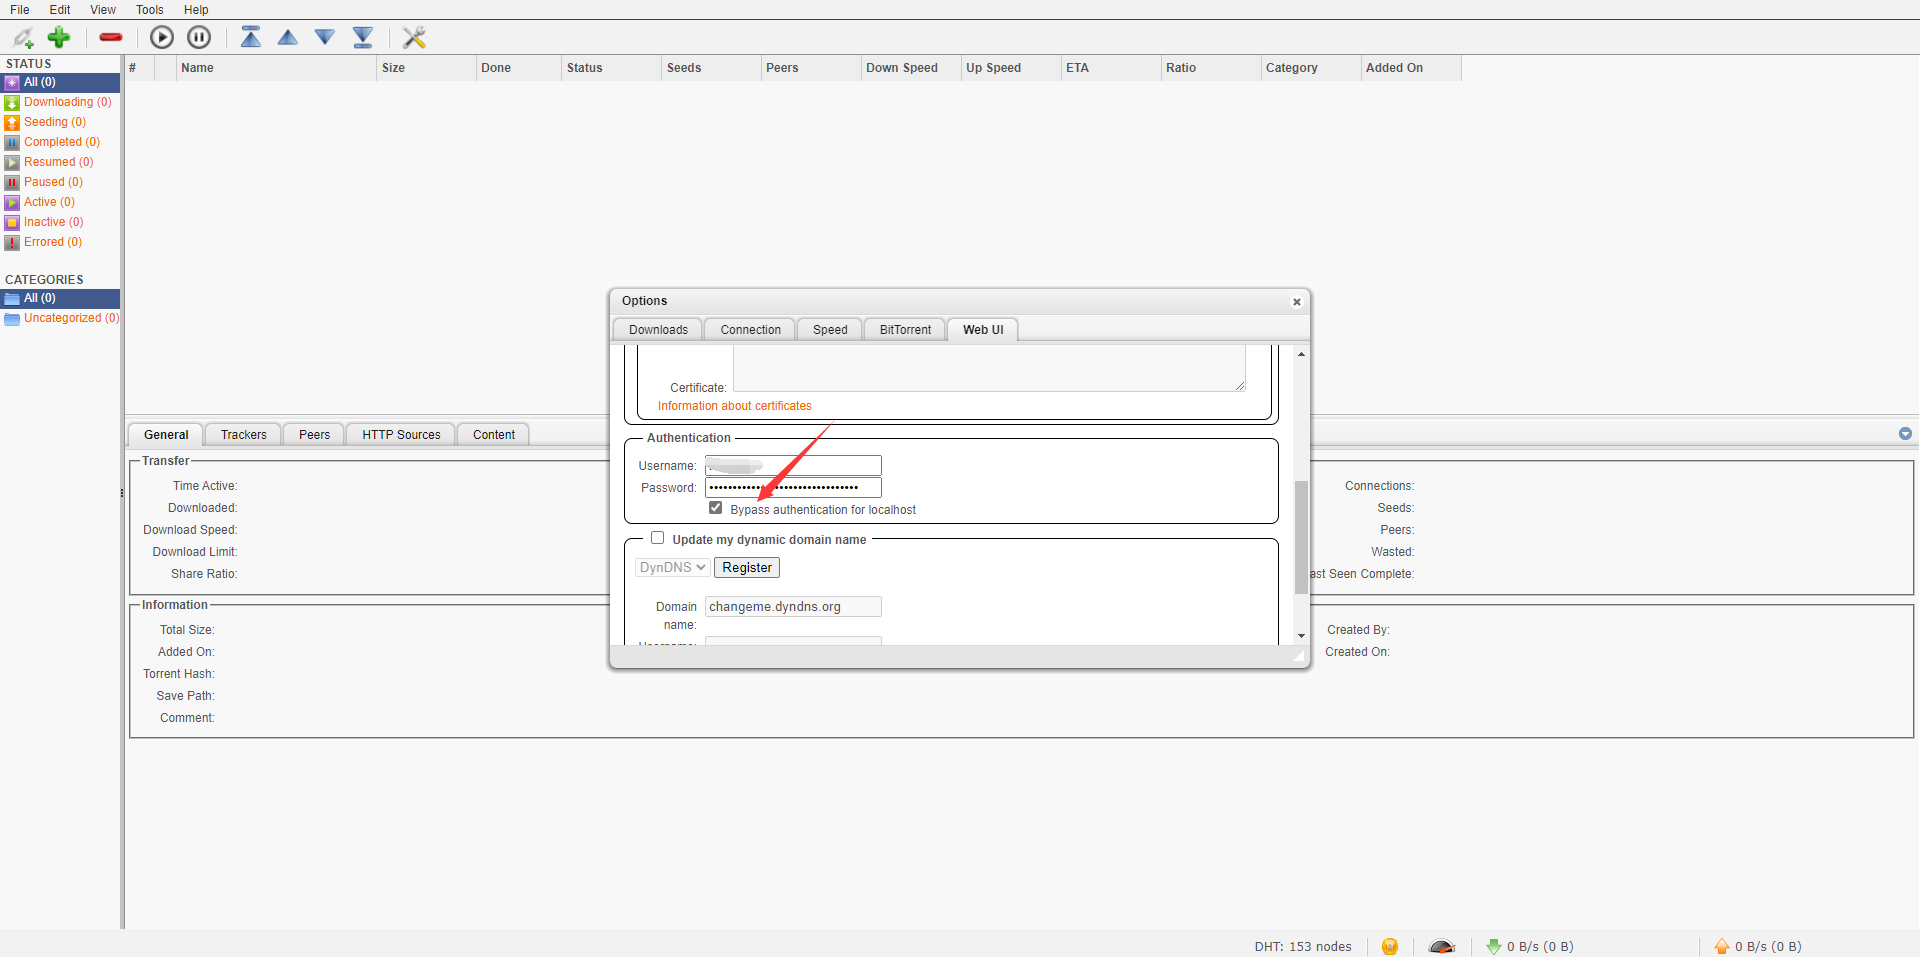This screenshot has width=1920, height=957.
Task: Click the changeme.dyndns.org domain field
Action: click(x=792, y=606)
